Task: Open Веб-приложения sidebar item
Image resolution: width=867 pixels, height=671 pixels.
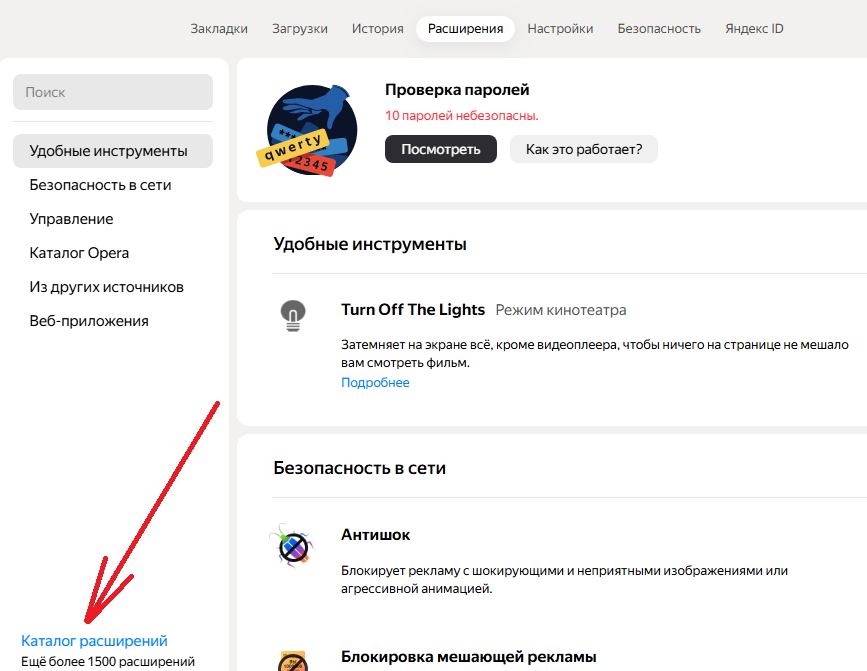Action: click(x=89, y=321)
